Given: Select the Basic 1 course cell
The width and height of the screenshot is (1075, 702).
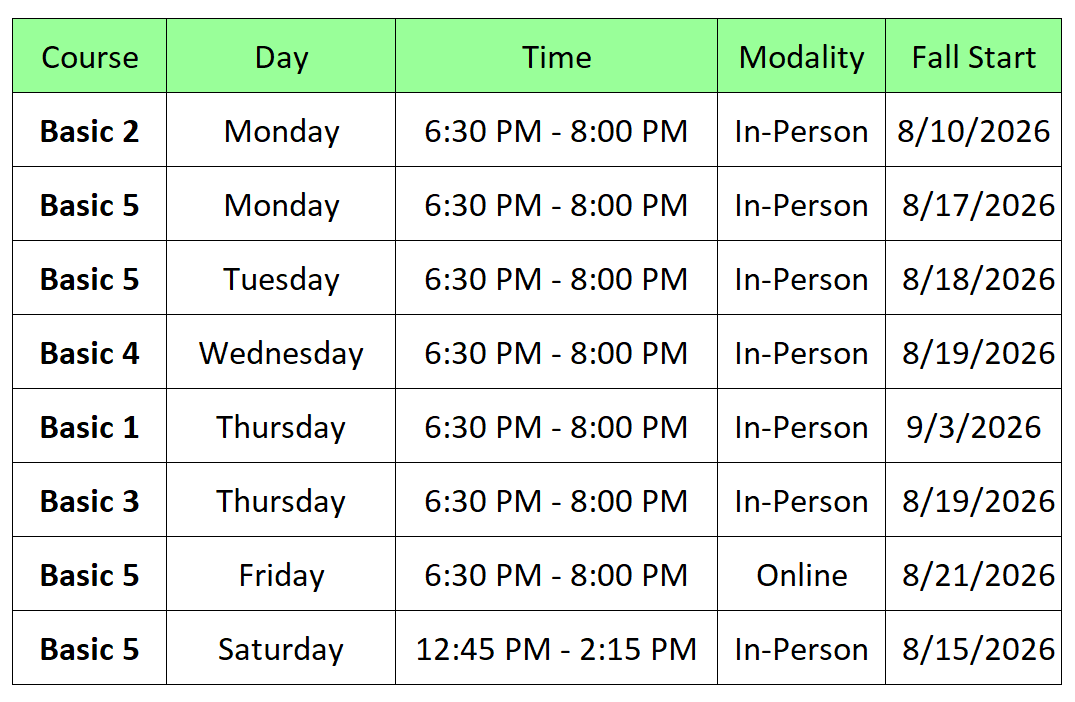Looking at the screenshot, I should pyautogui.click(x=89, y=426).
